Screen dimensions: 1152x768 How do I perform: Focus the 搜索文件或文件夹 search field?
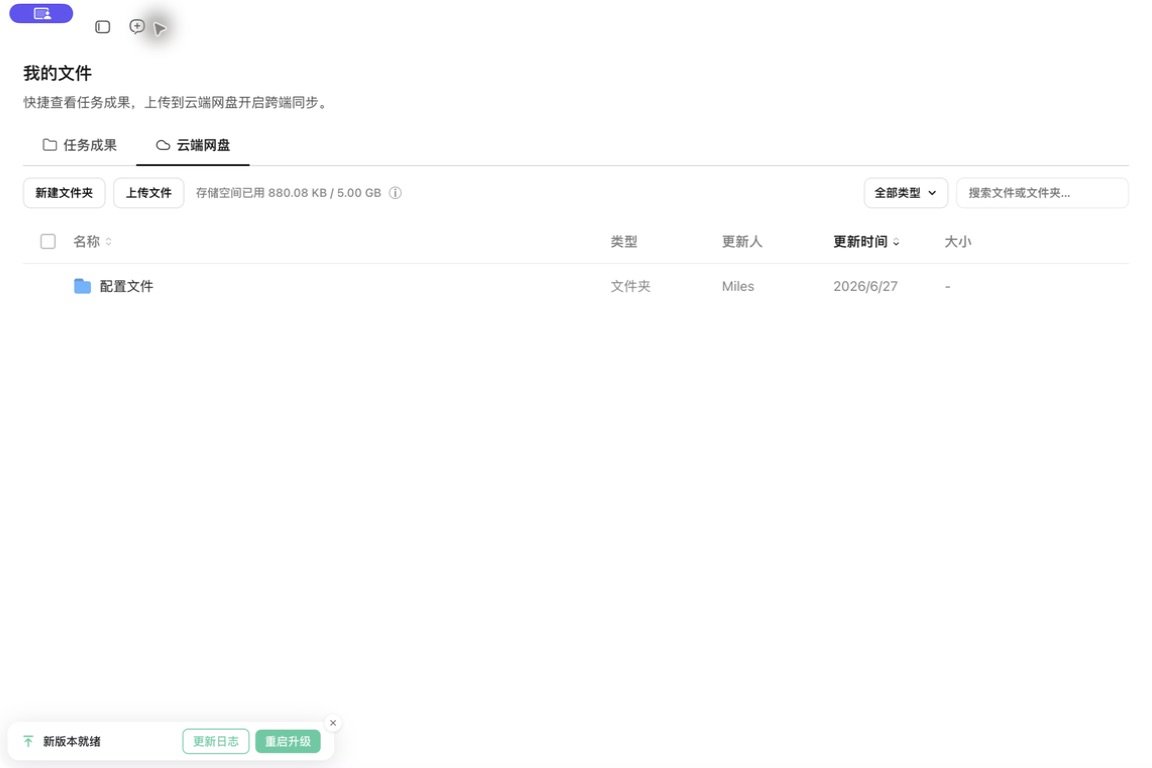coord(1042,193)
